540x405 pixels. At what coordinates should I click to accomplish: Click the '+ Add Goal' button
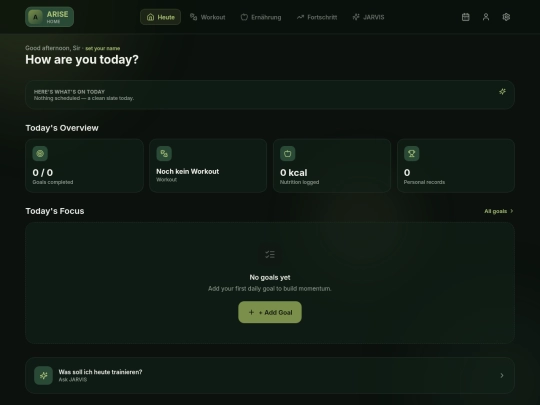click(270, 312)
